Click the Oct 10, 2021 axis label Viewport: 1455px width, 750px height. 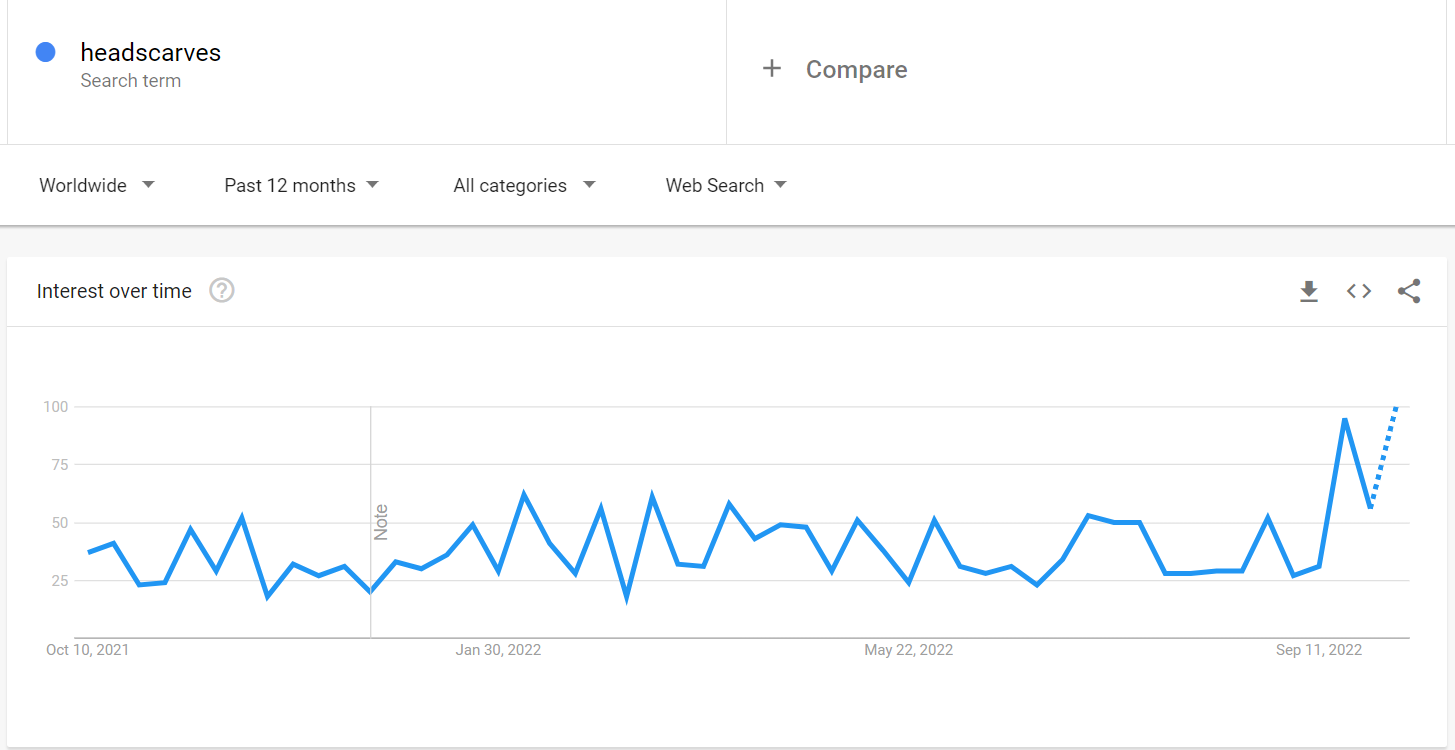[x=88, y=650]
